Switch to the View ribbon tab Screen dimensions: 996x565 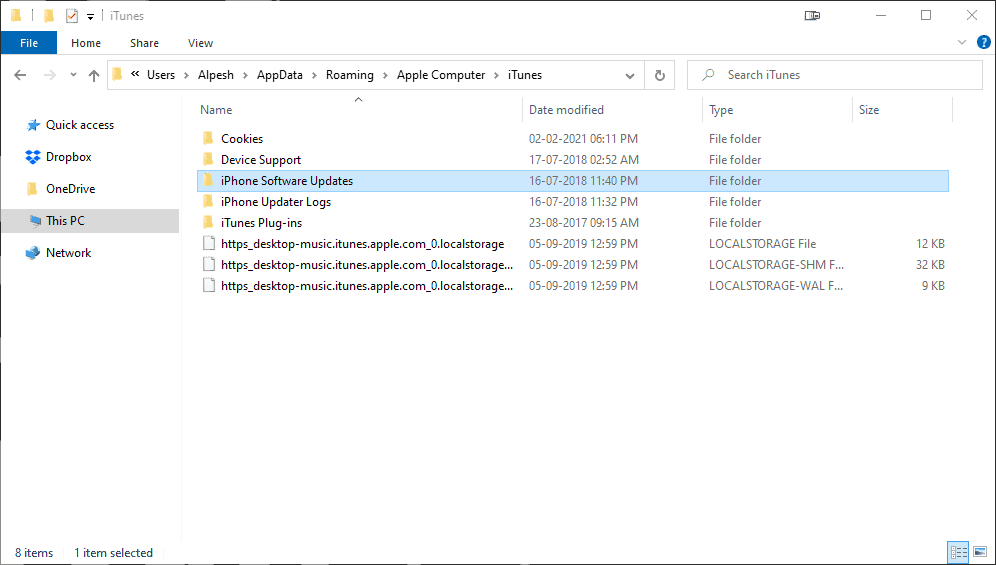[x=200, y=43]
